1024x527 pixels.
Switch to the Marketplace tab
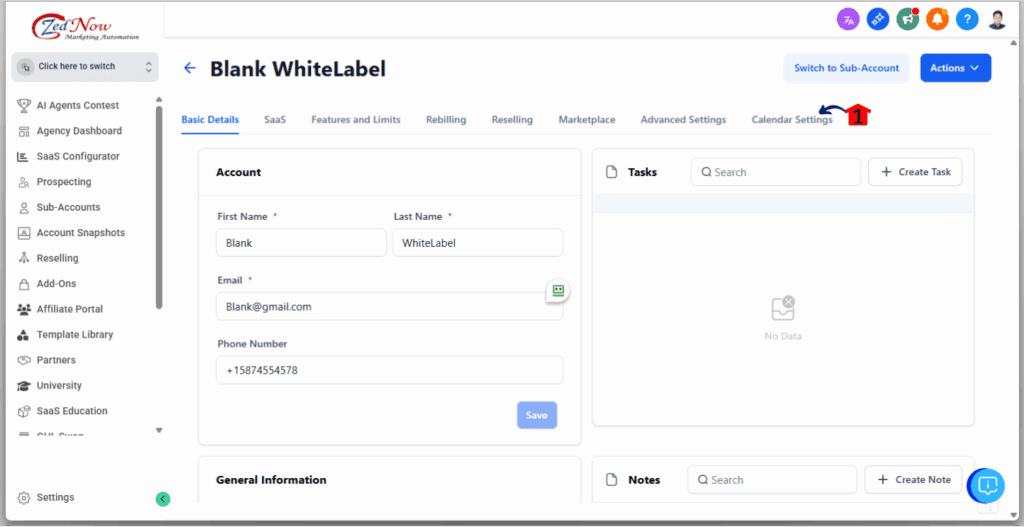586,120
